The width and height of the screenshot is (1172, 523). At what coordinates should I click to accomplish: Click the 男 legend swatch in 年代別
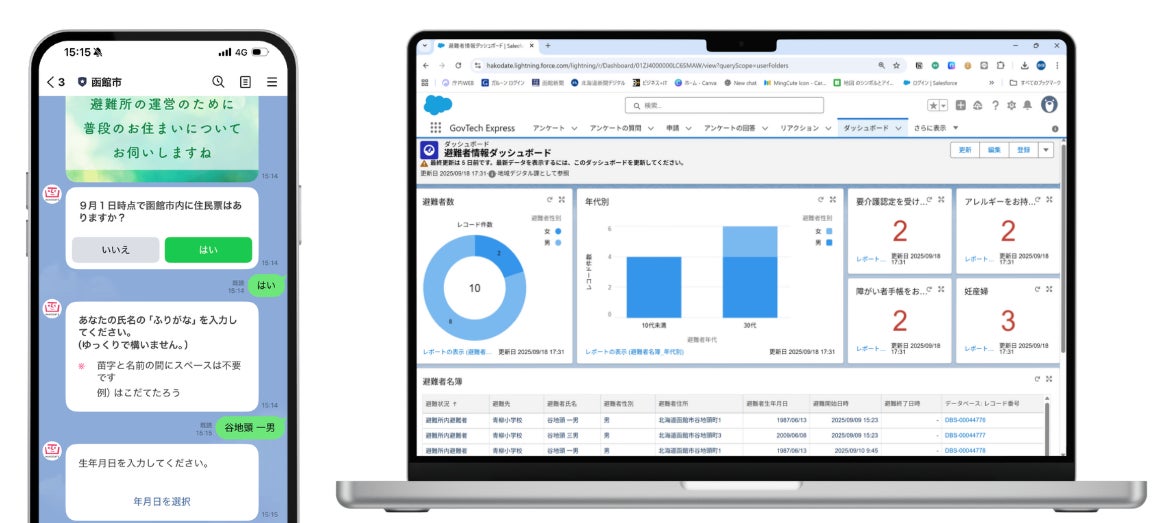click(x=828, y=243)
